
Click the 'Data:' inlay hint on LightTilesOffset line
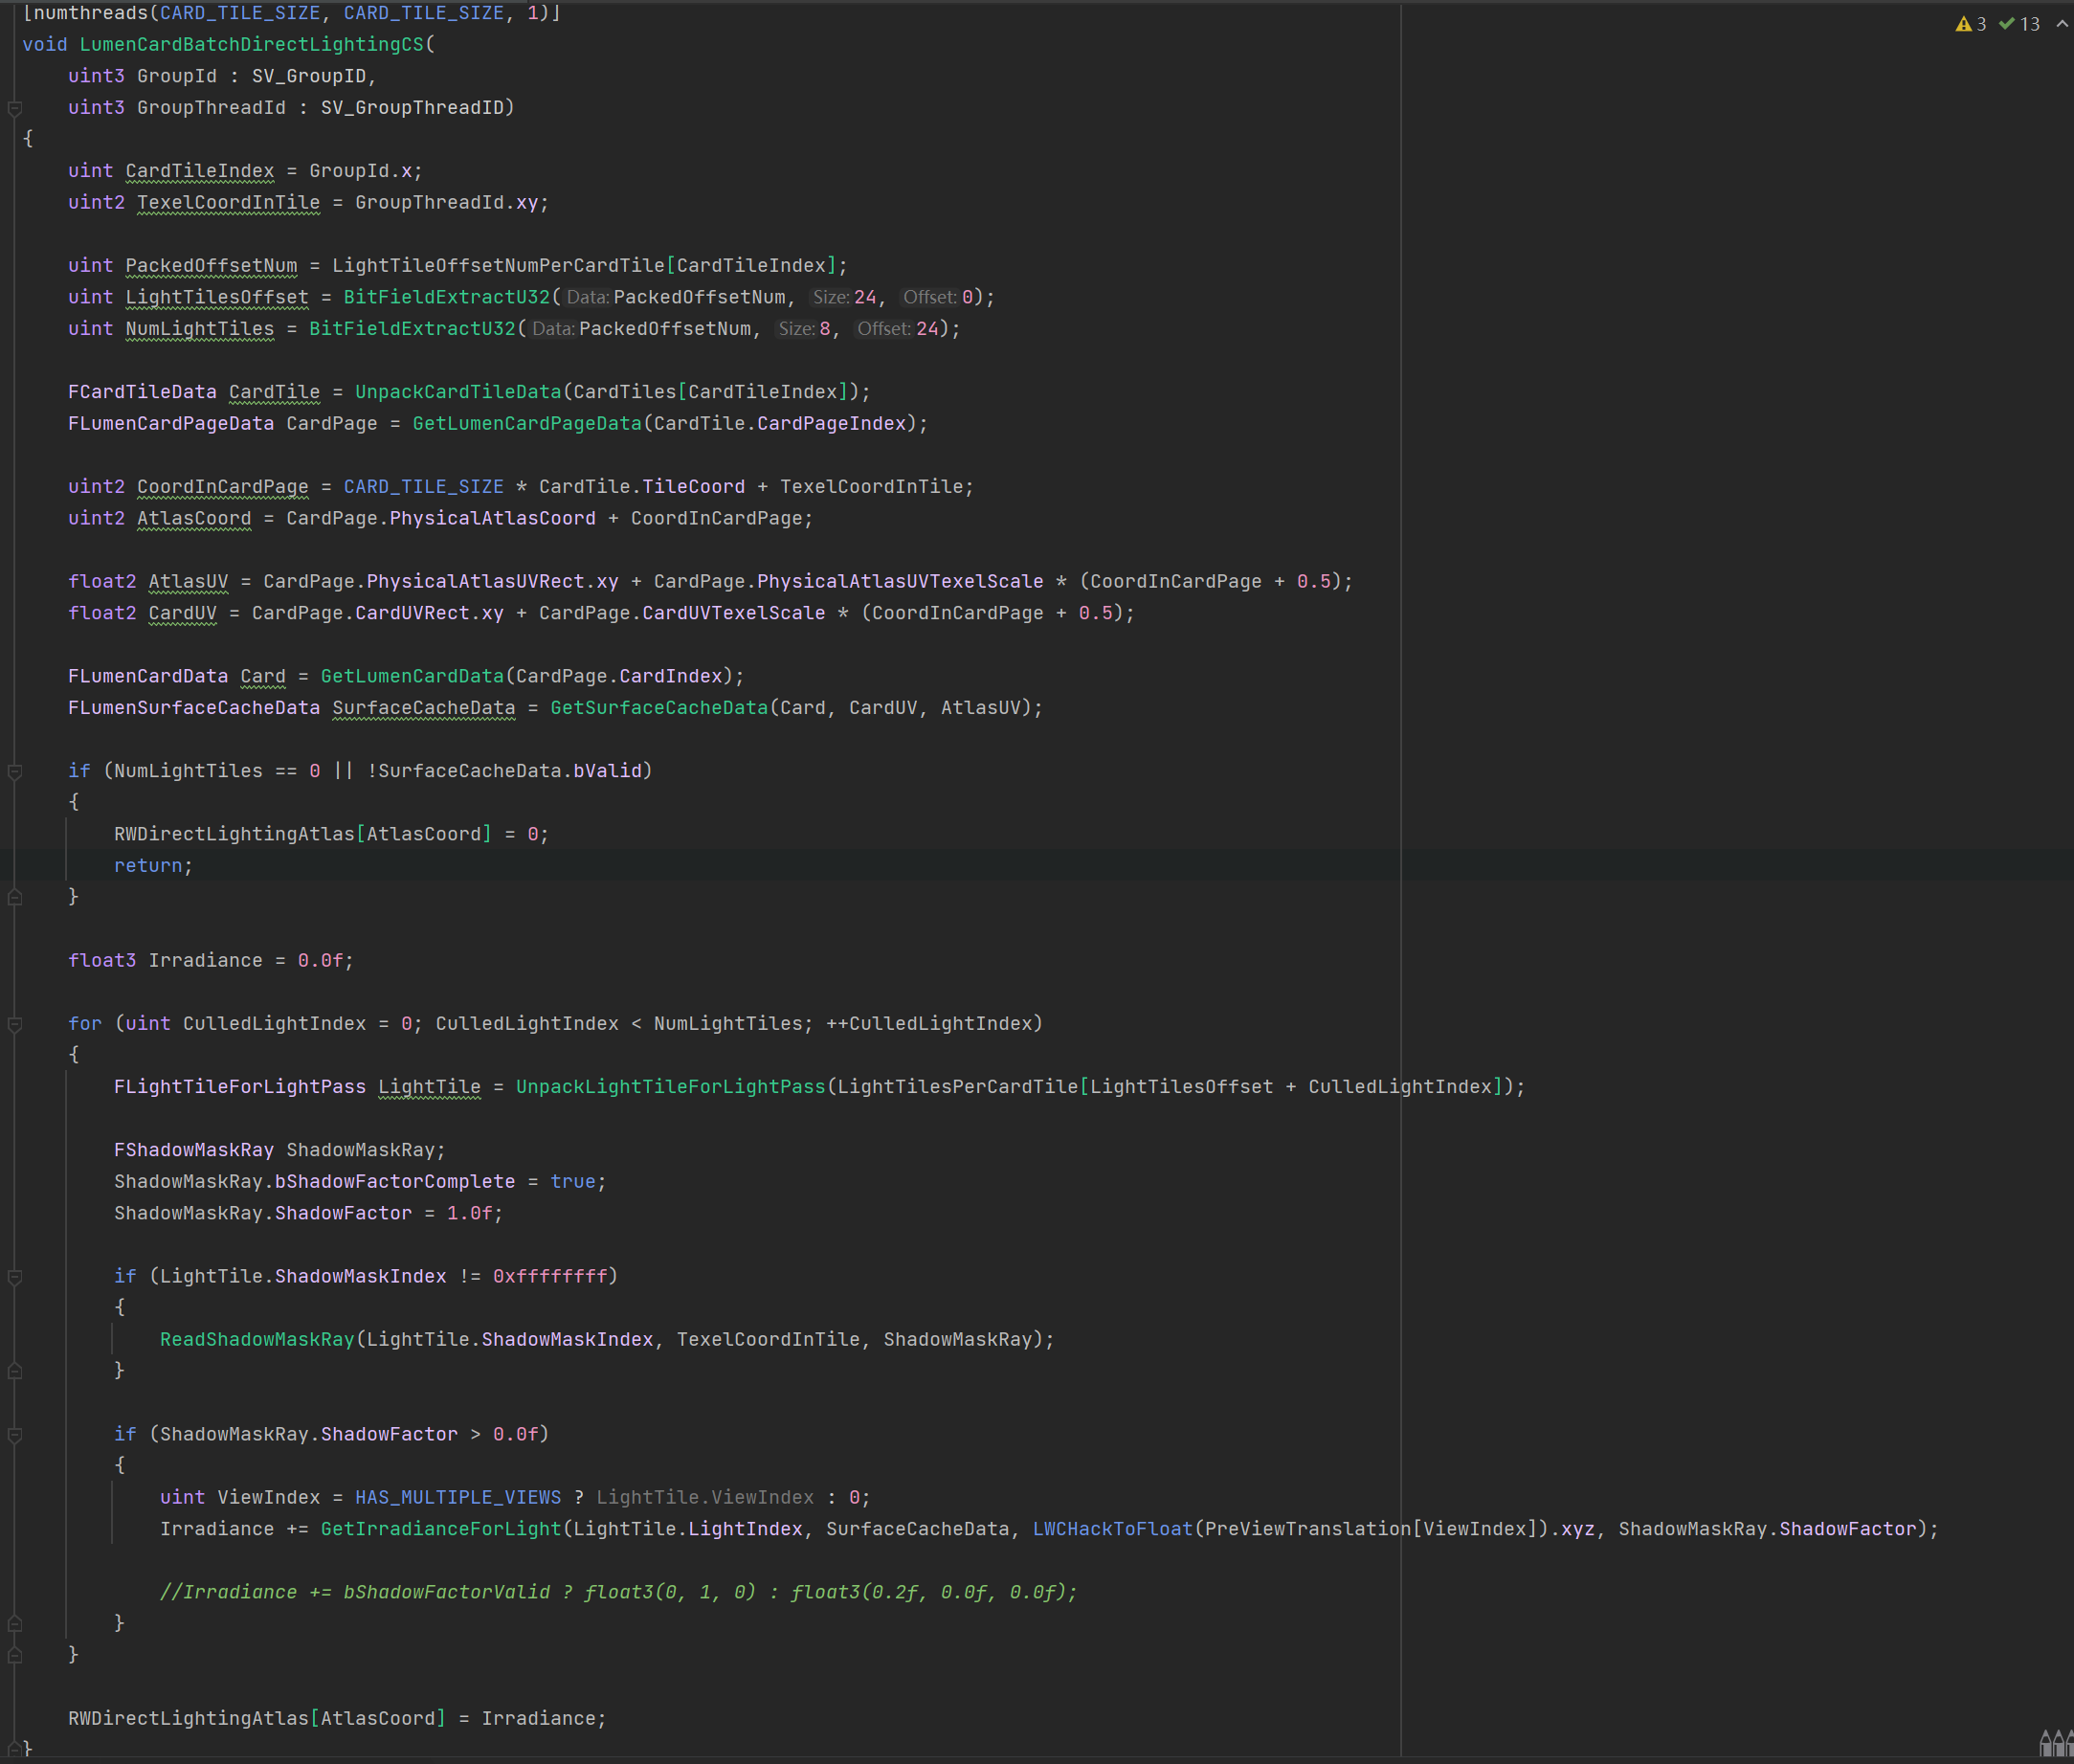tap(588, 297)
